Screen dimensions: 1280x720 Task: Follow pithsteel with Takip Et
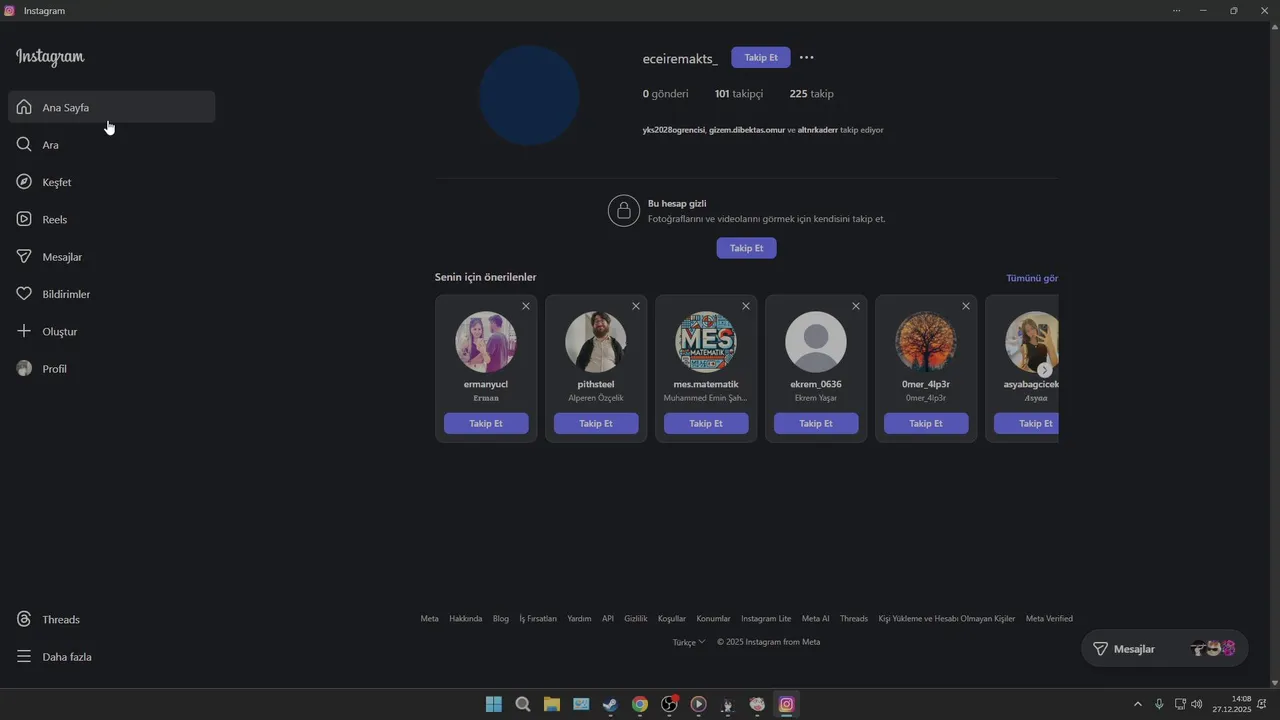pyautogui.click(x=596, y=423)
